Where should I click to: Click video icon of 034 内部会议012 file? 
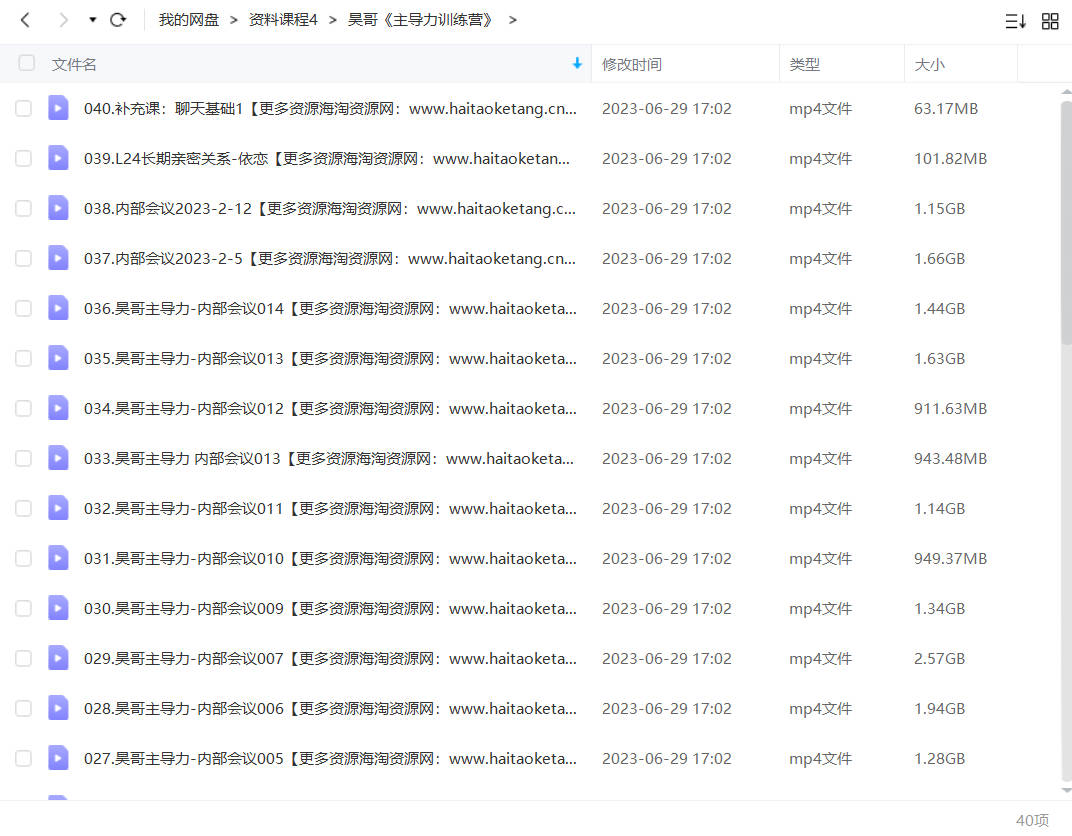point(58,408)
